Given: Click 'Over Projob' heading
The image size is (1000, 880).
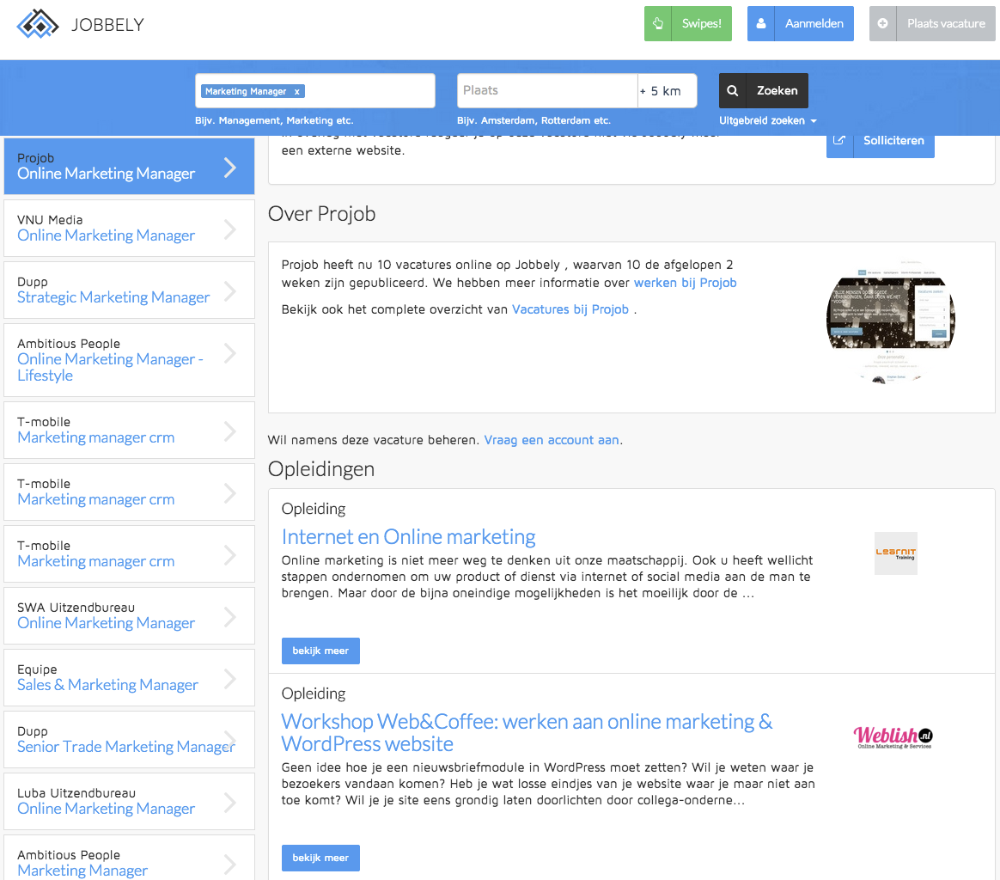Looking at the screenshot, I should (321, 214).
